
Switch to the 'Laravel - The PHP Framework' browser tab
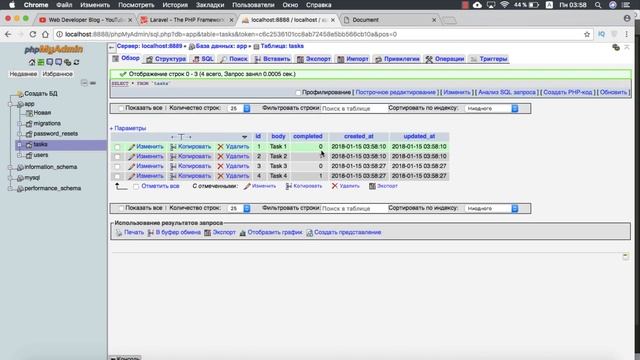tap(187, 20)
